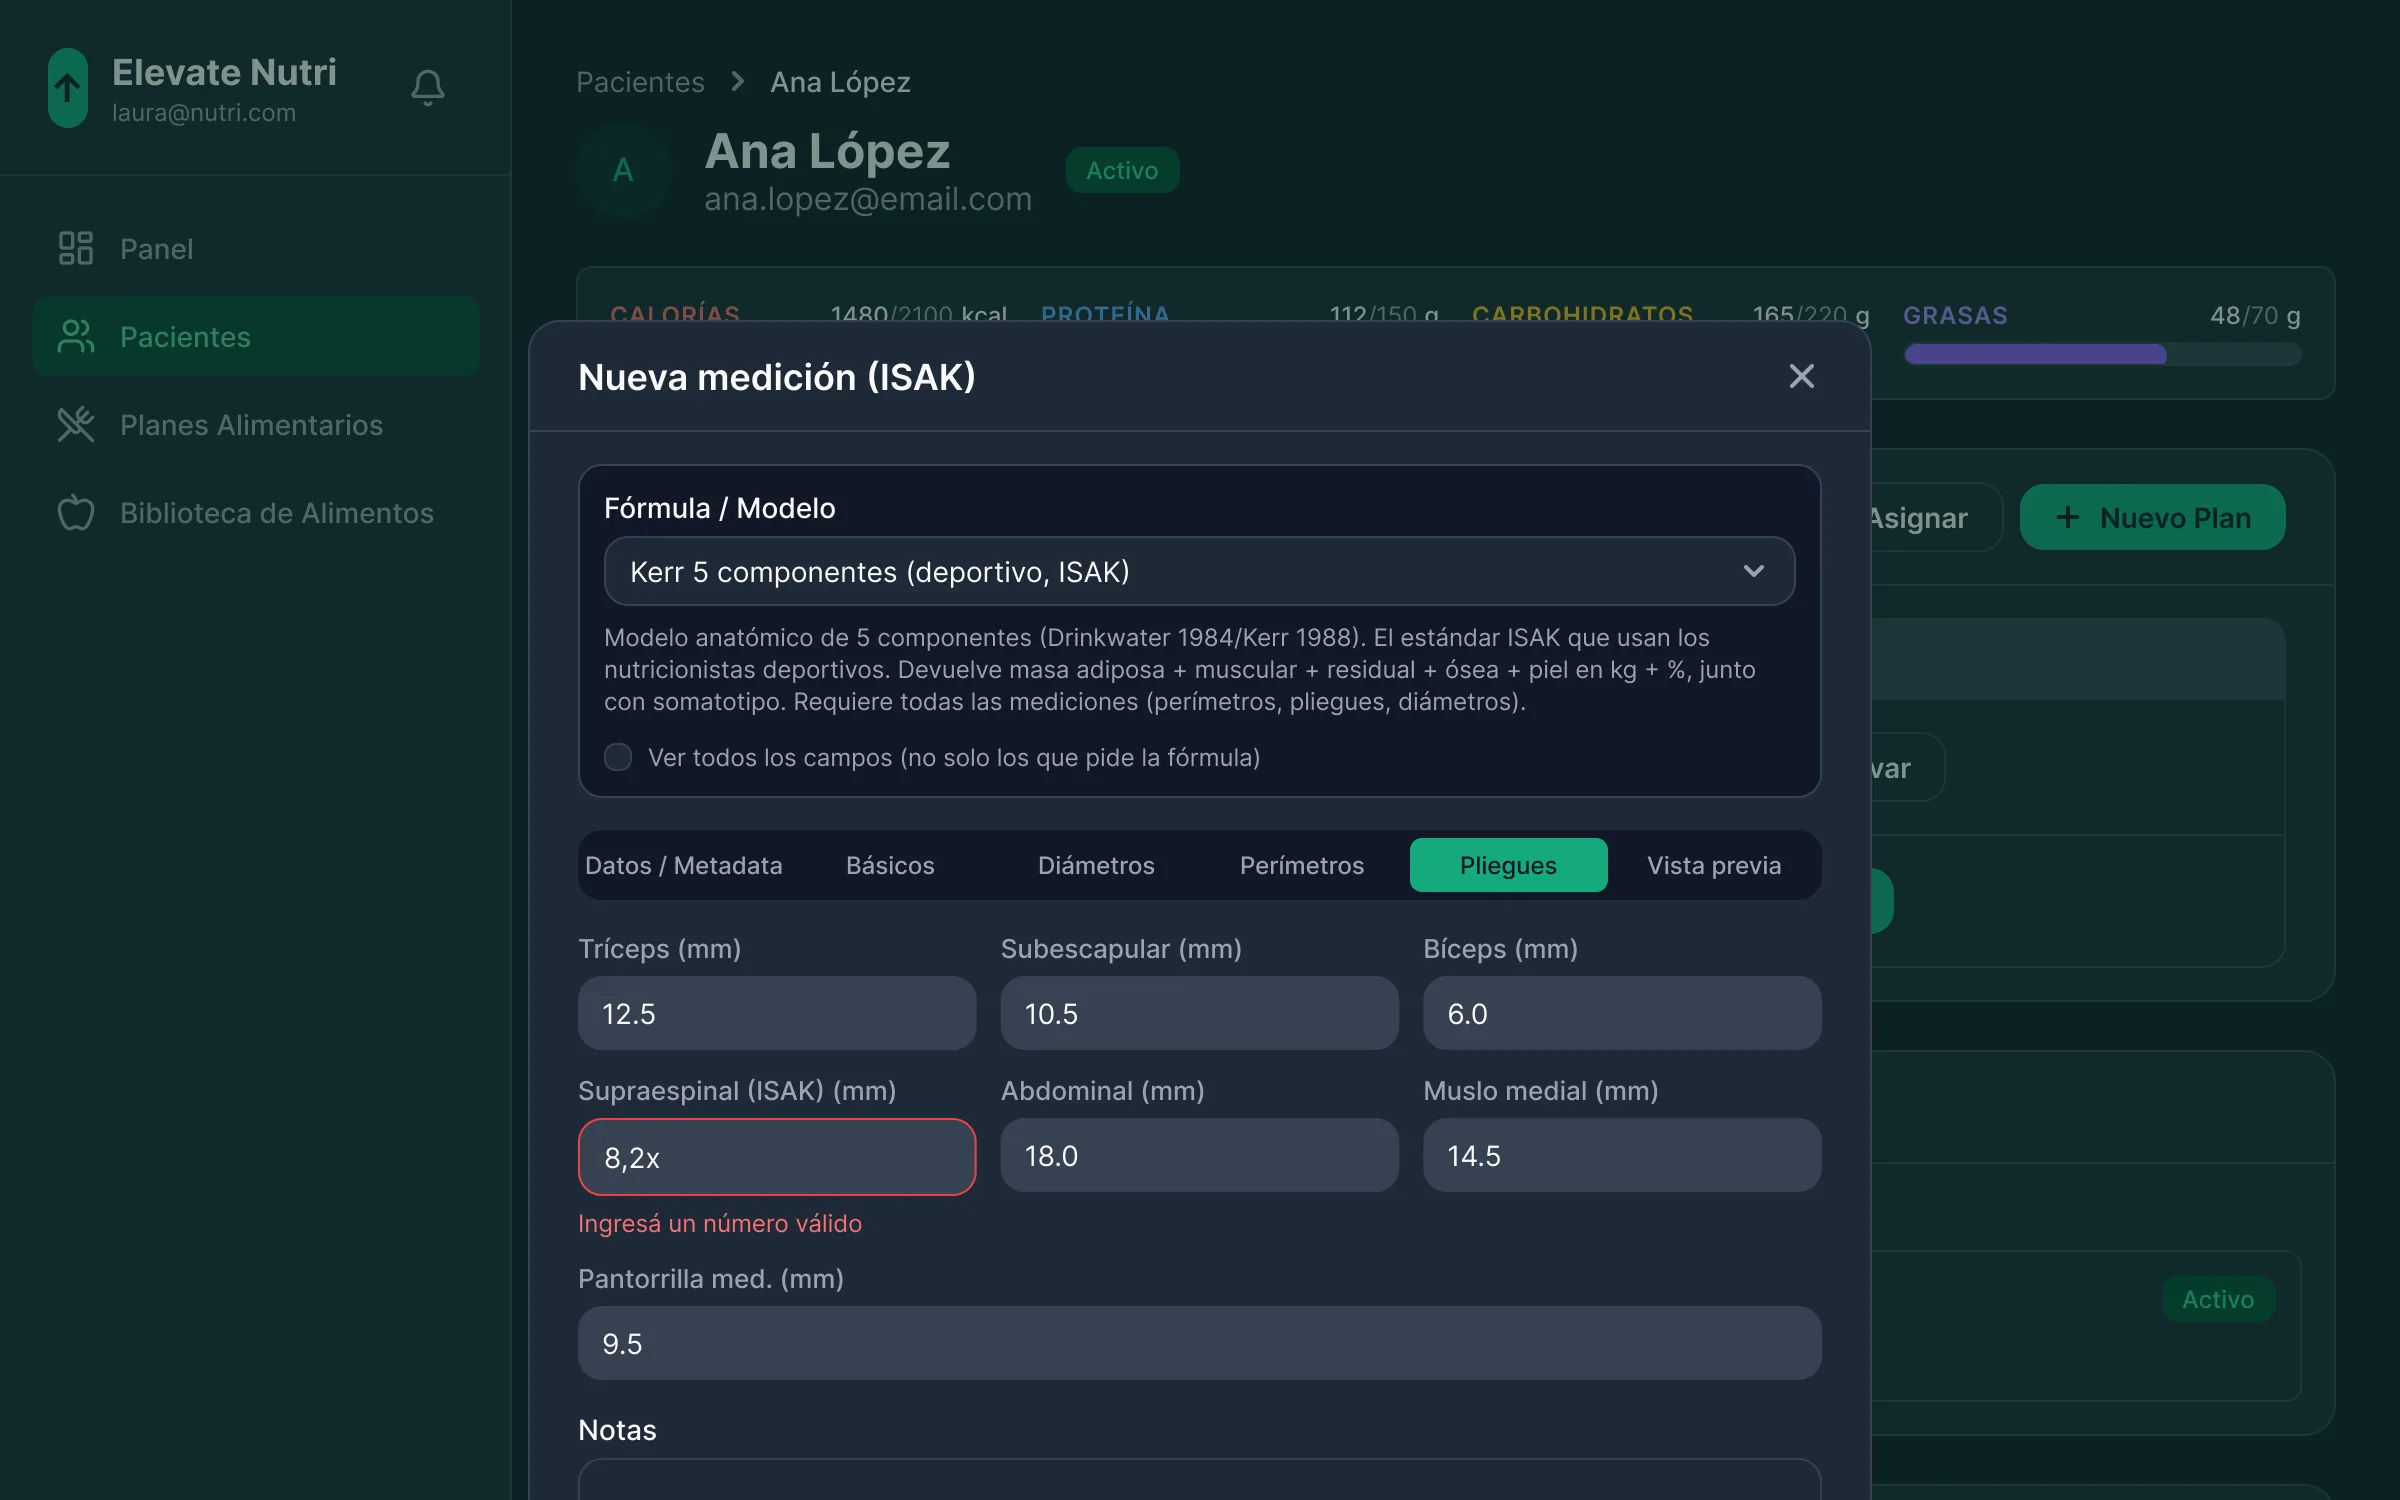Click the Subescapular (mm) input field
Screen dimensions: 2400x1500
pos(1199,1013)
